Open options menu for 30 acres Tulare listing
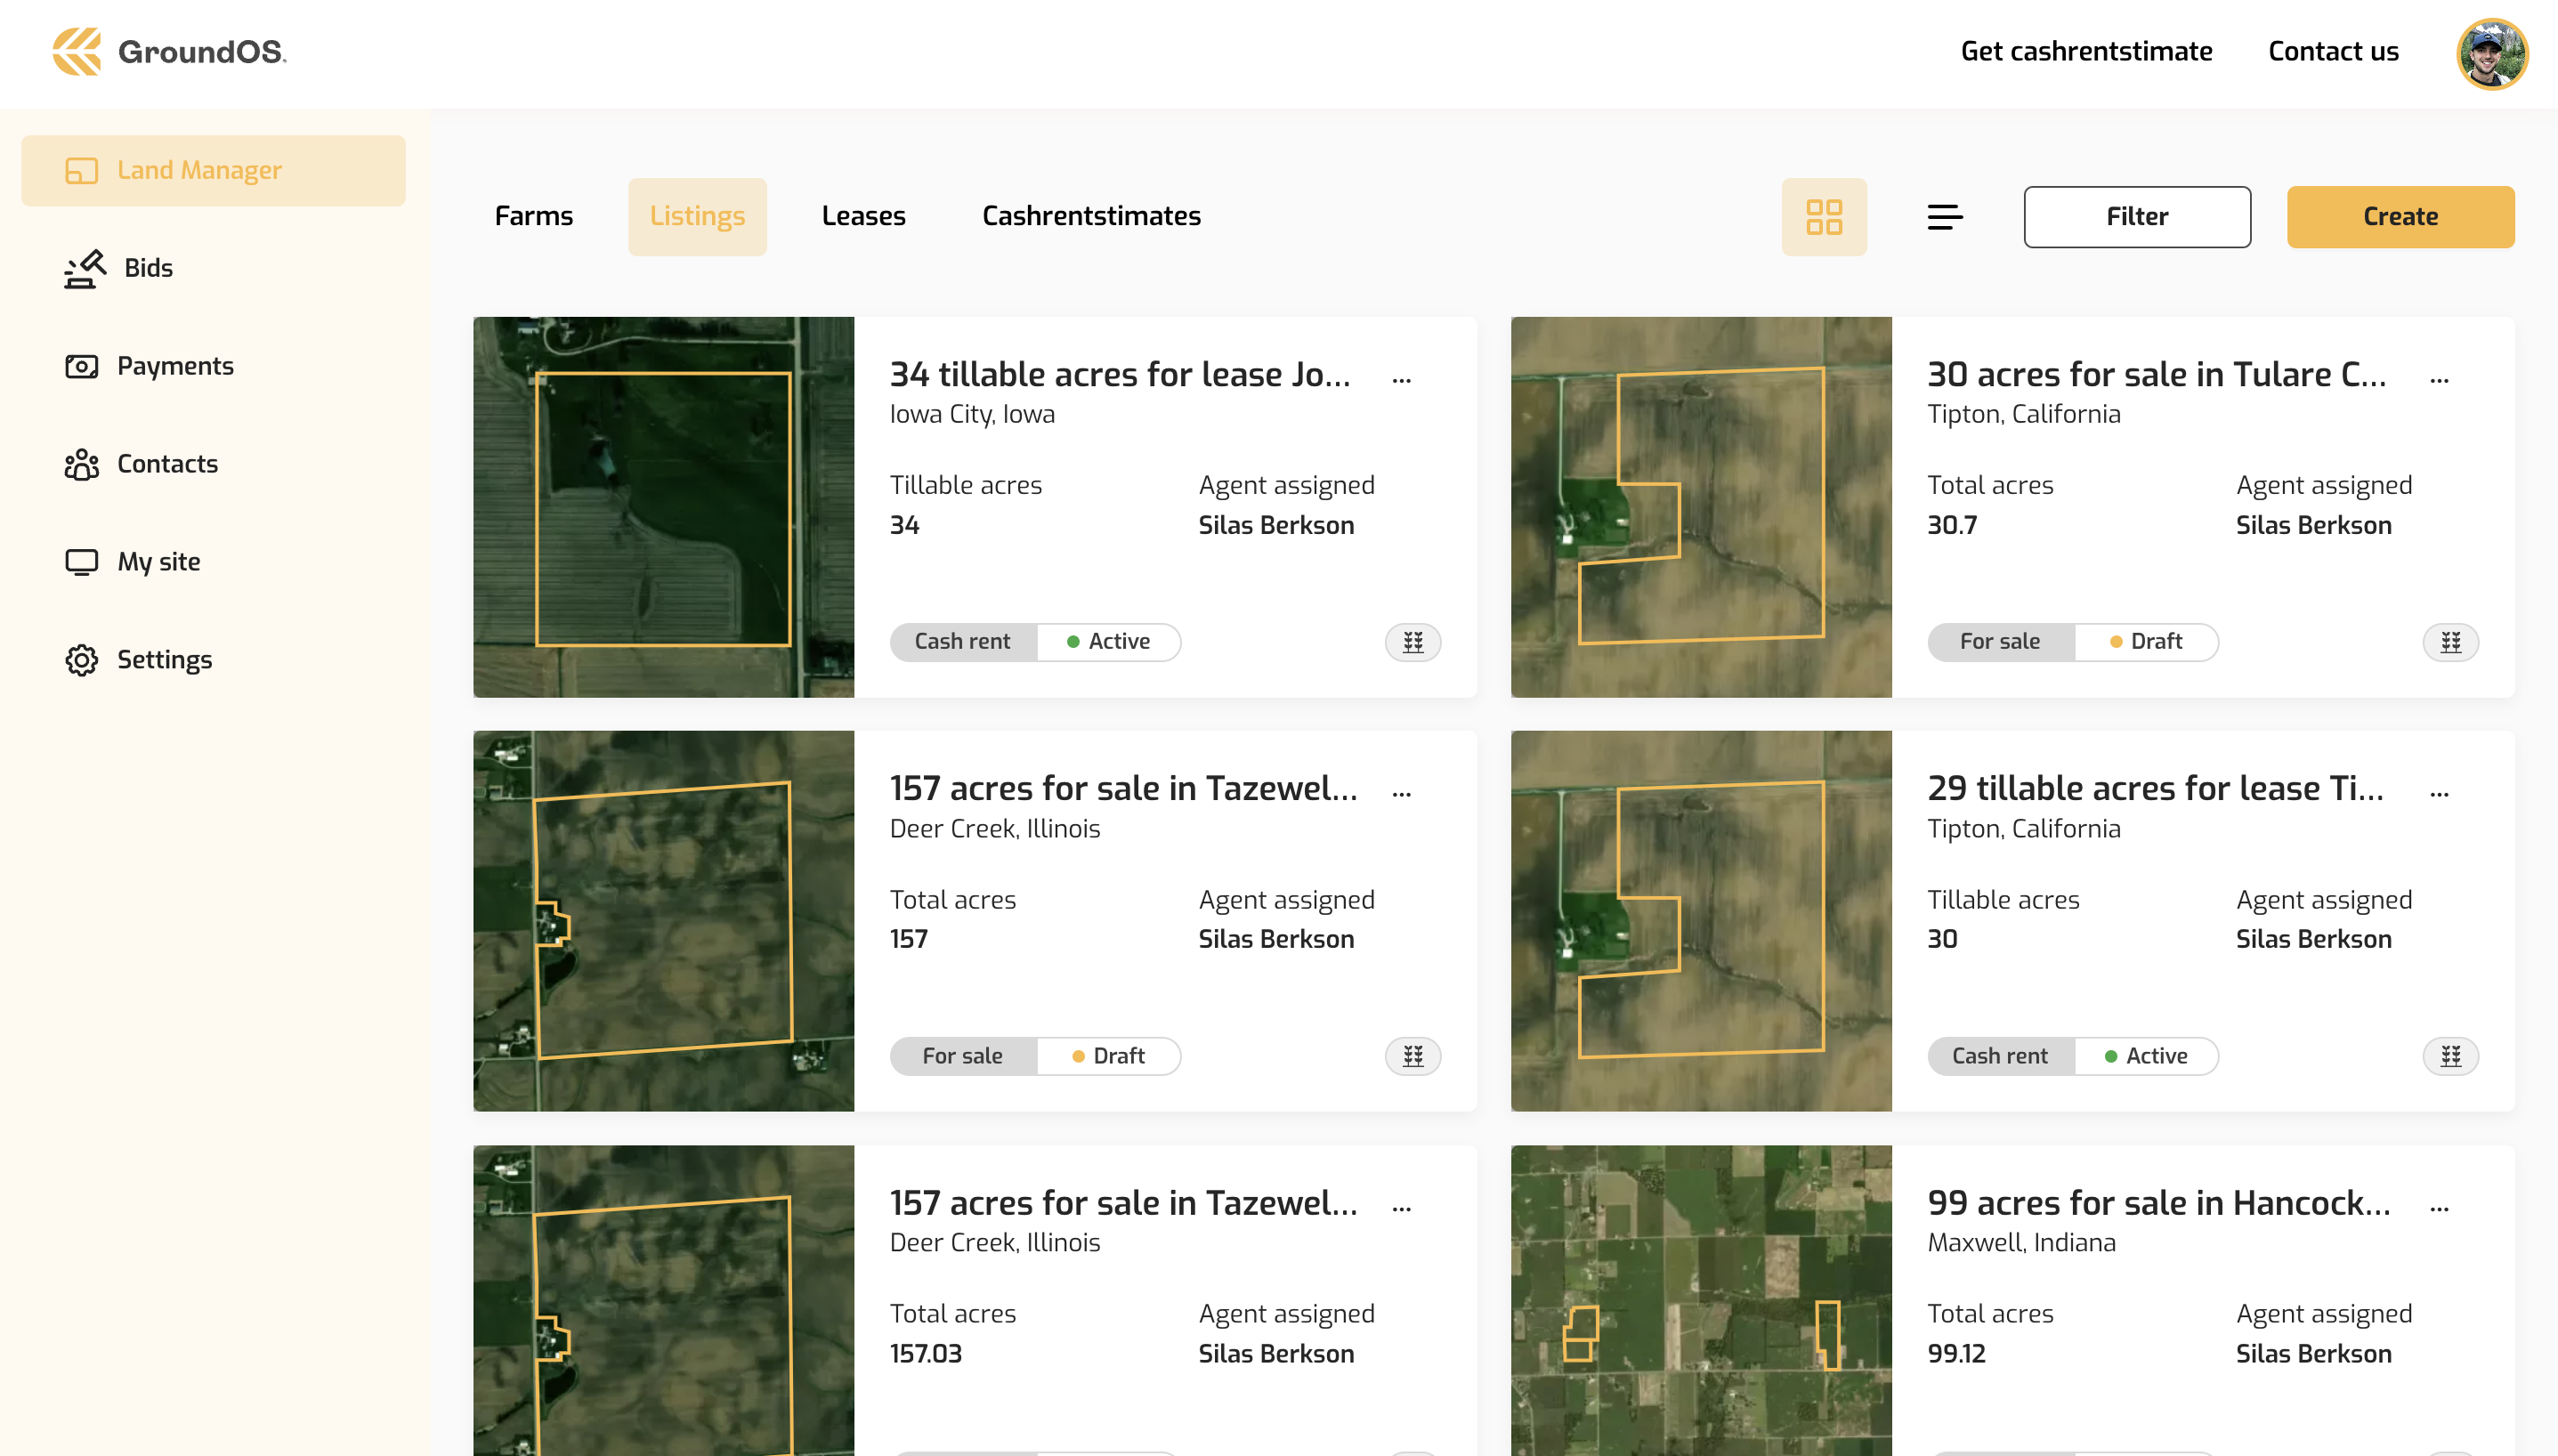The height and width of the screenshot is (1456, 2558). (x=2438, y=380)
